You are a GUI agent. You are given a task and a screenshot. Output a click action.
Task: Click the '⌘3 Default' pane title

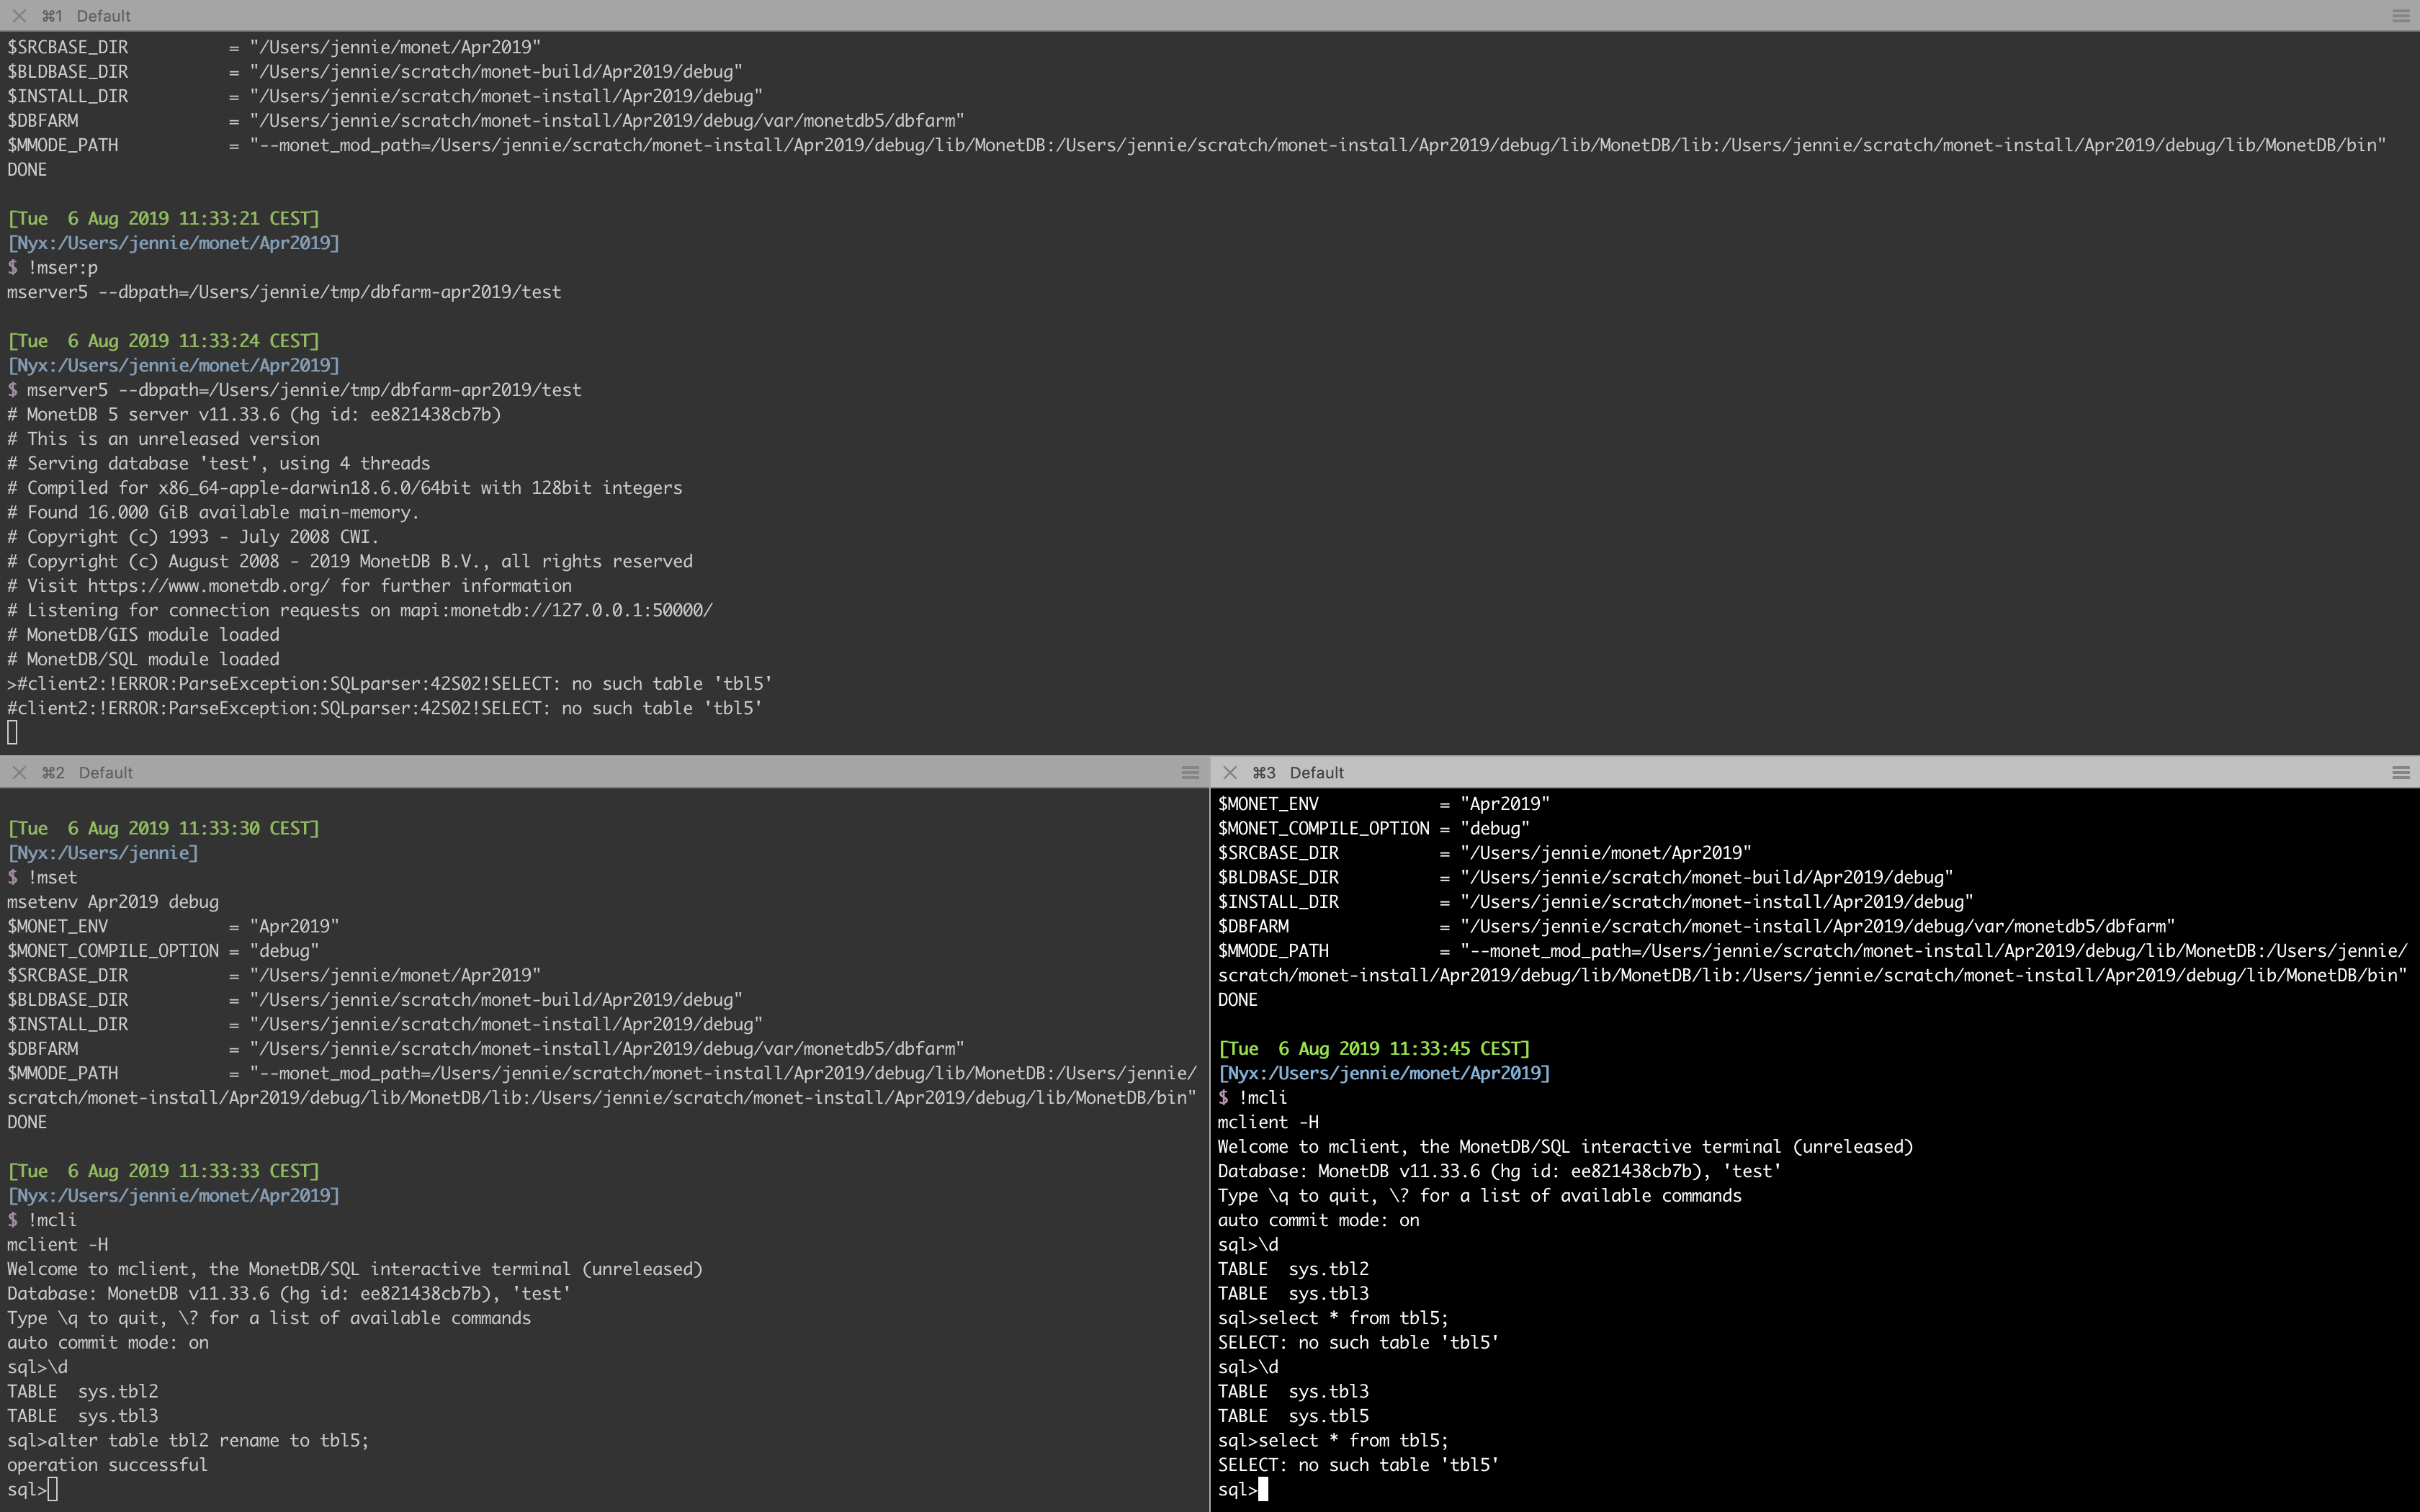[x=1298, y=772]
